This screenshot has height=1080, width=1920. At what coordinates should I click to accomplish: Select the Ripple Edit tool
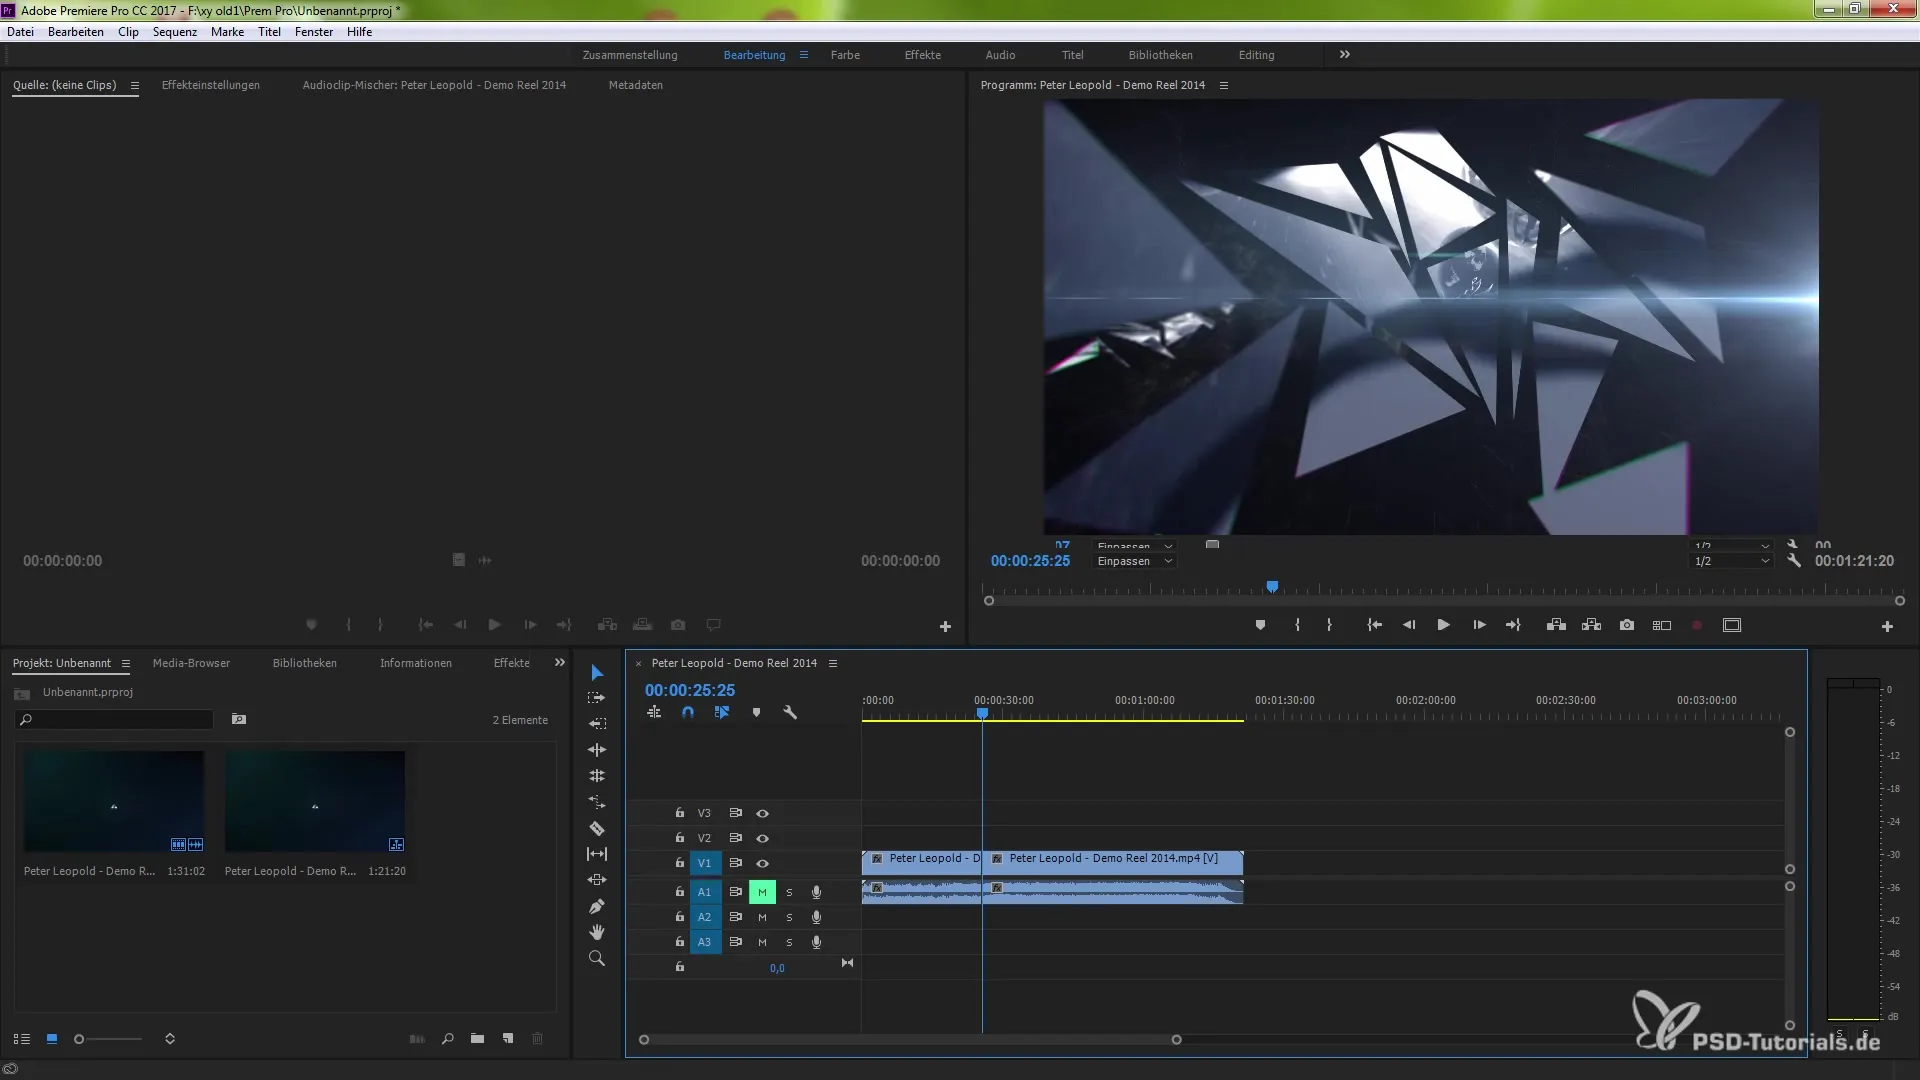pos(597,749)
